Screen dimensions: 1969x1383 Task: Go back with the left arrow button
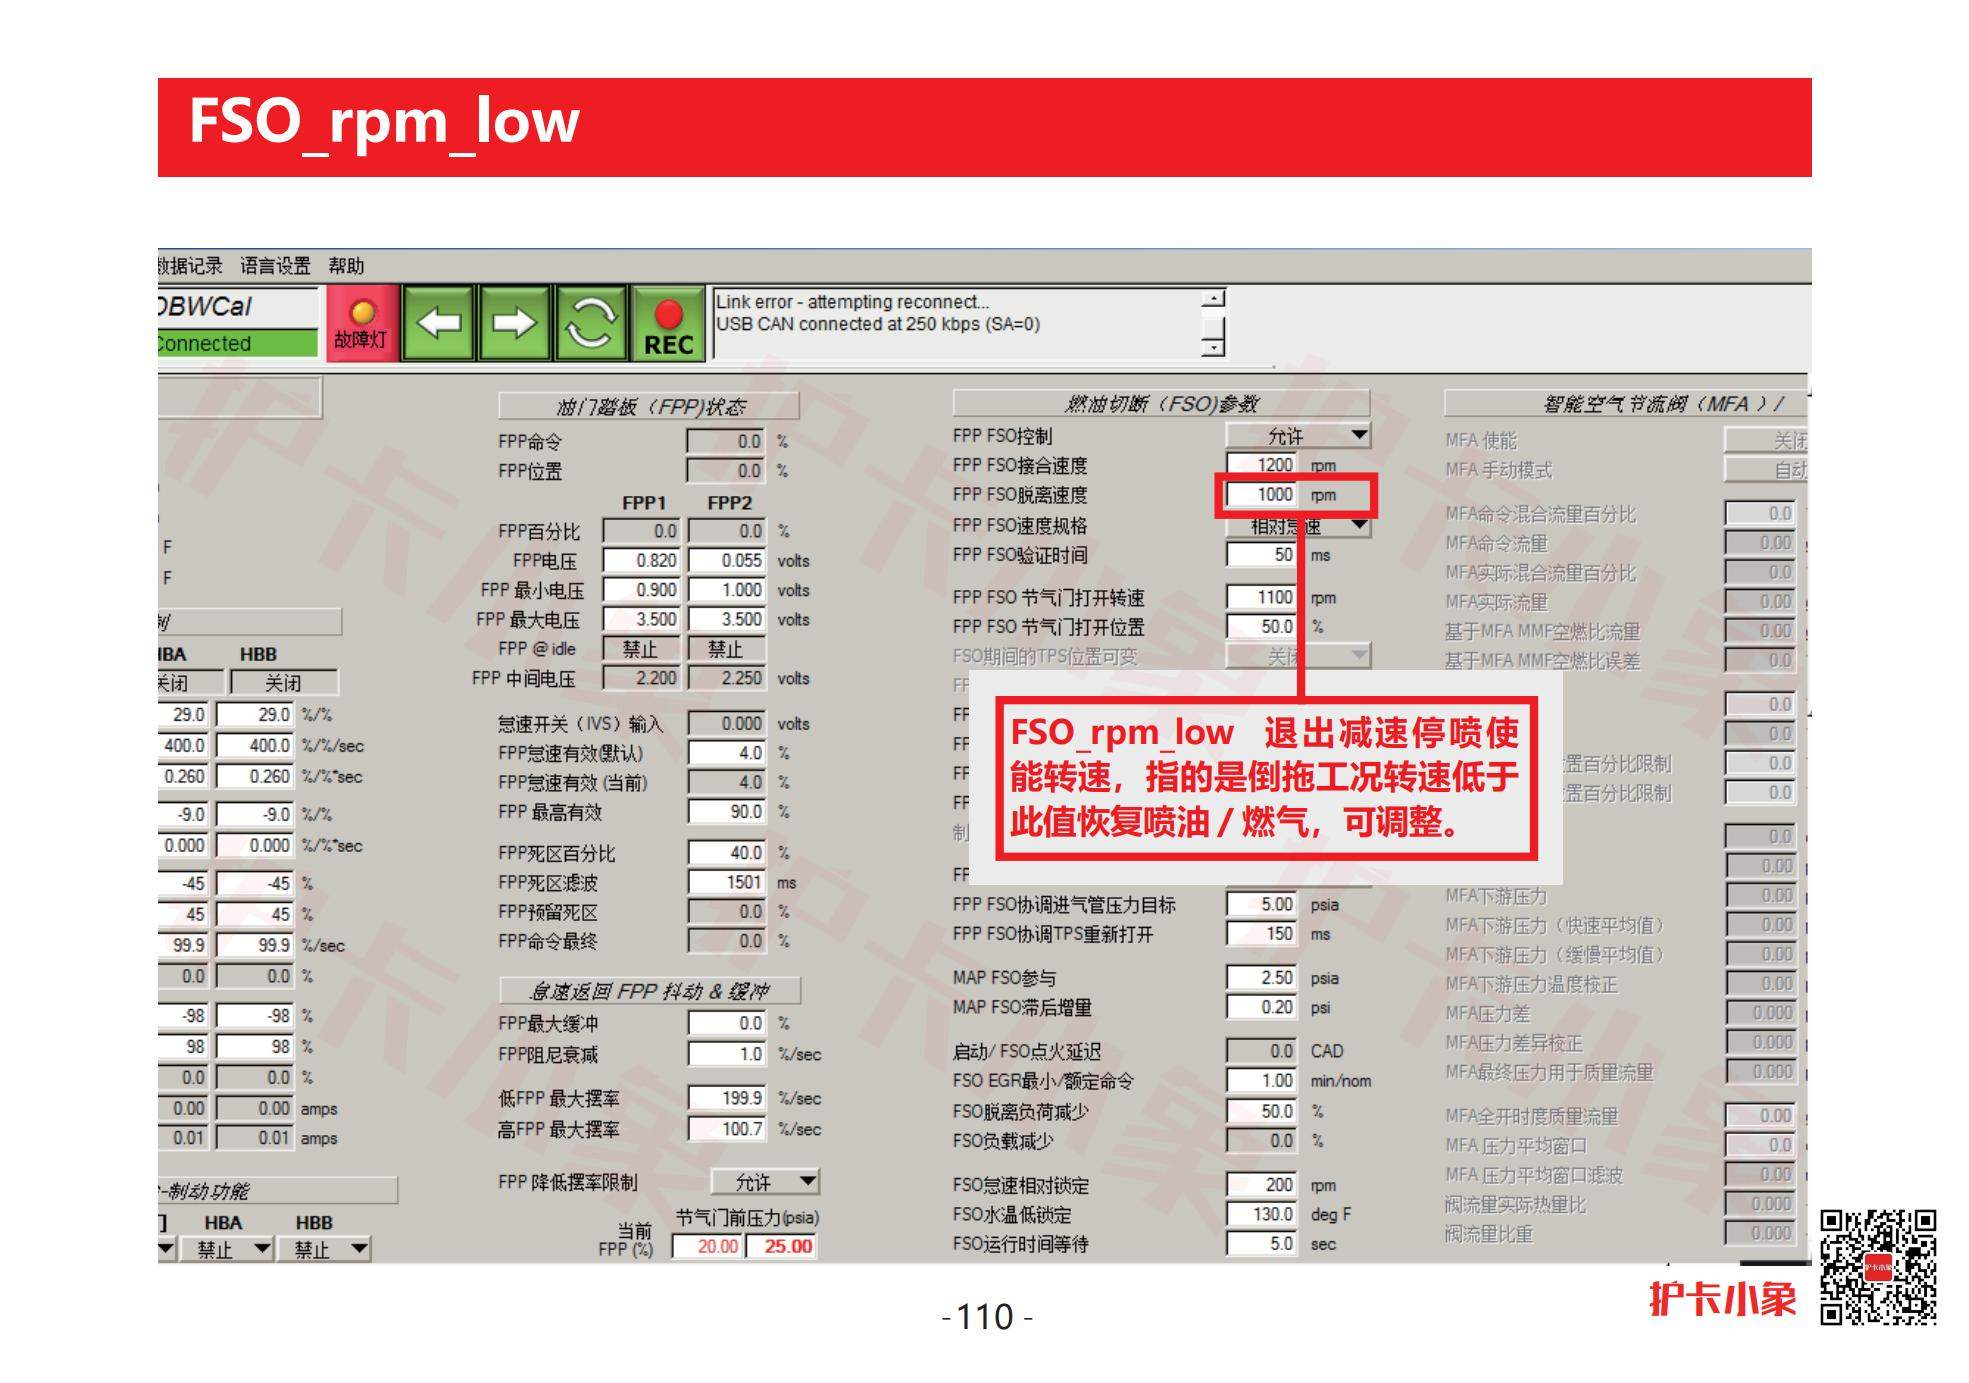[x=439, y=323]
